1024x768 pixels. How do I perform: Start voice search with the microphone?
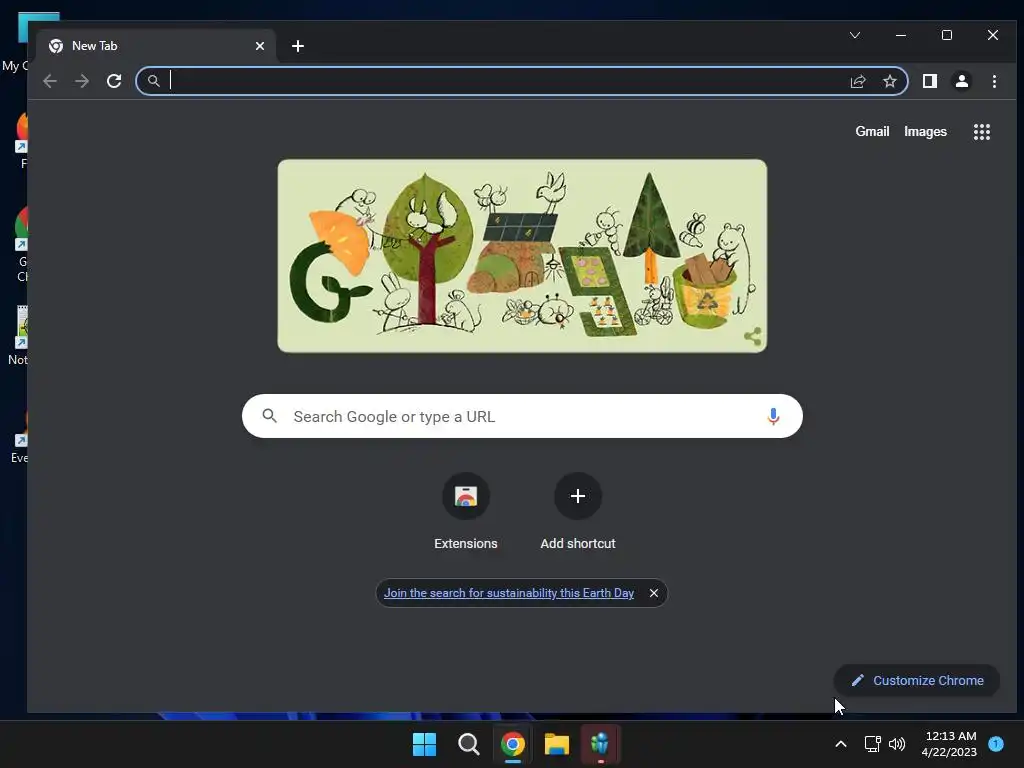(x=773, y=416)
